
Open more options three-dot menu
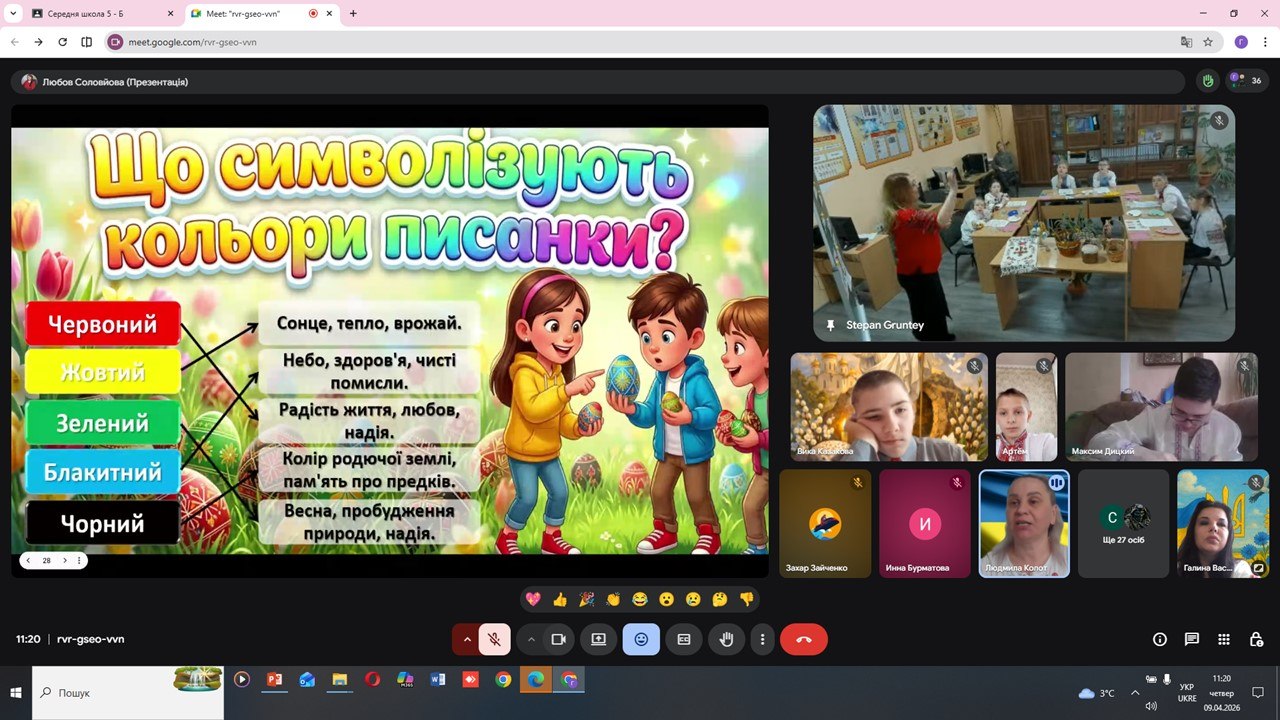coord(763,639)
